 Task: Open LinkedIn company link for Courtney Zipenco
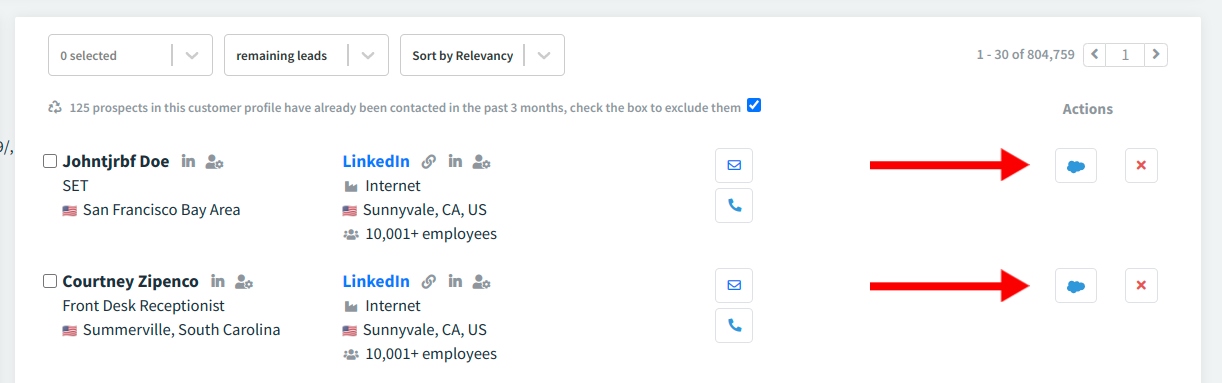tap(376, 281)
